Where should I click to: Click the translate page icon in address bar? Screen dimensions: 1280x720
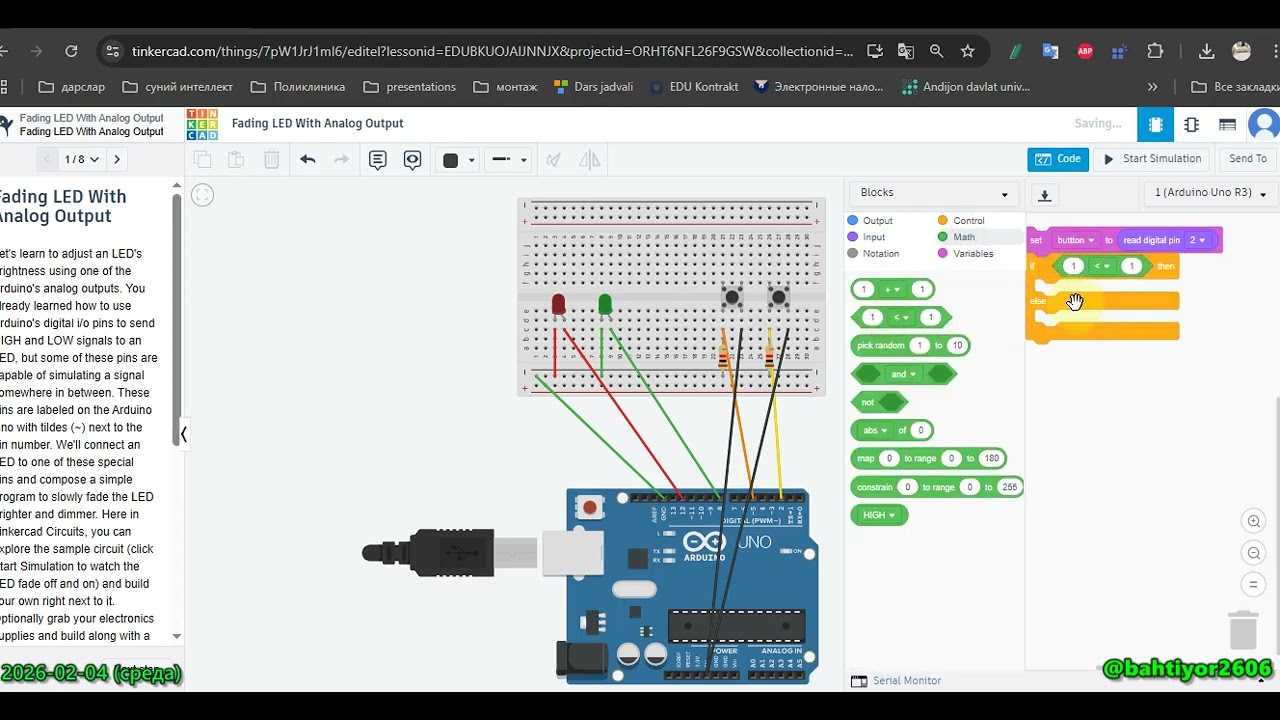click(906, 51)
